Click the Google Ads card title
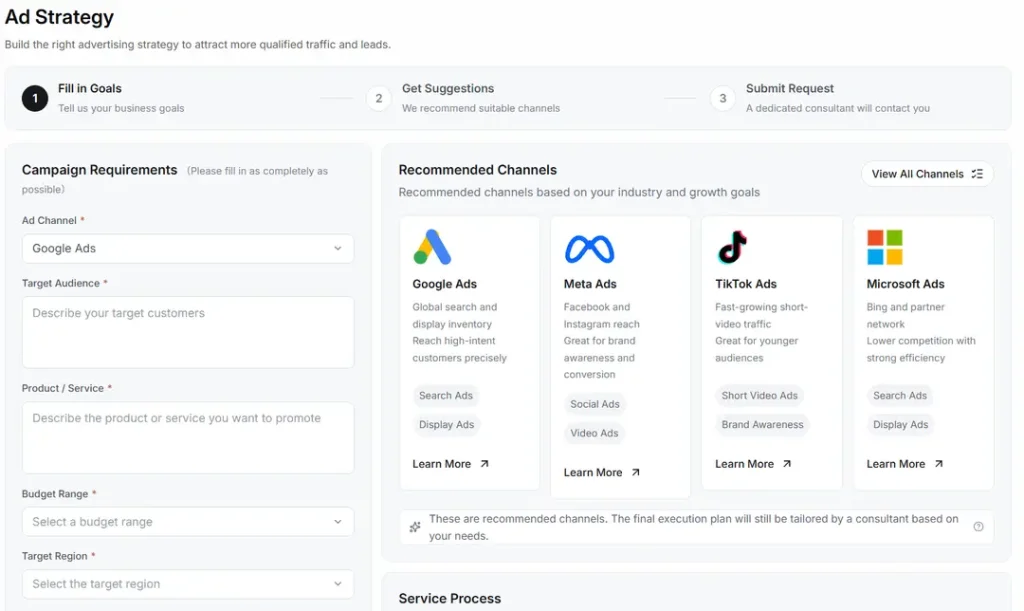 click(x=444, y=284)
